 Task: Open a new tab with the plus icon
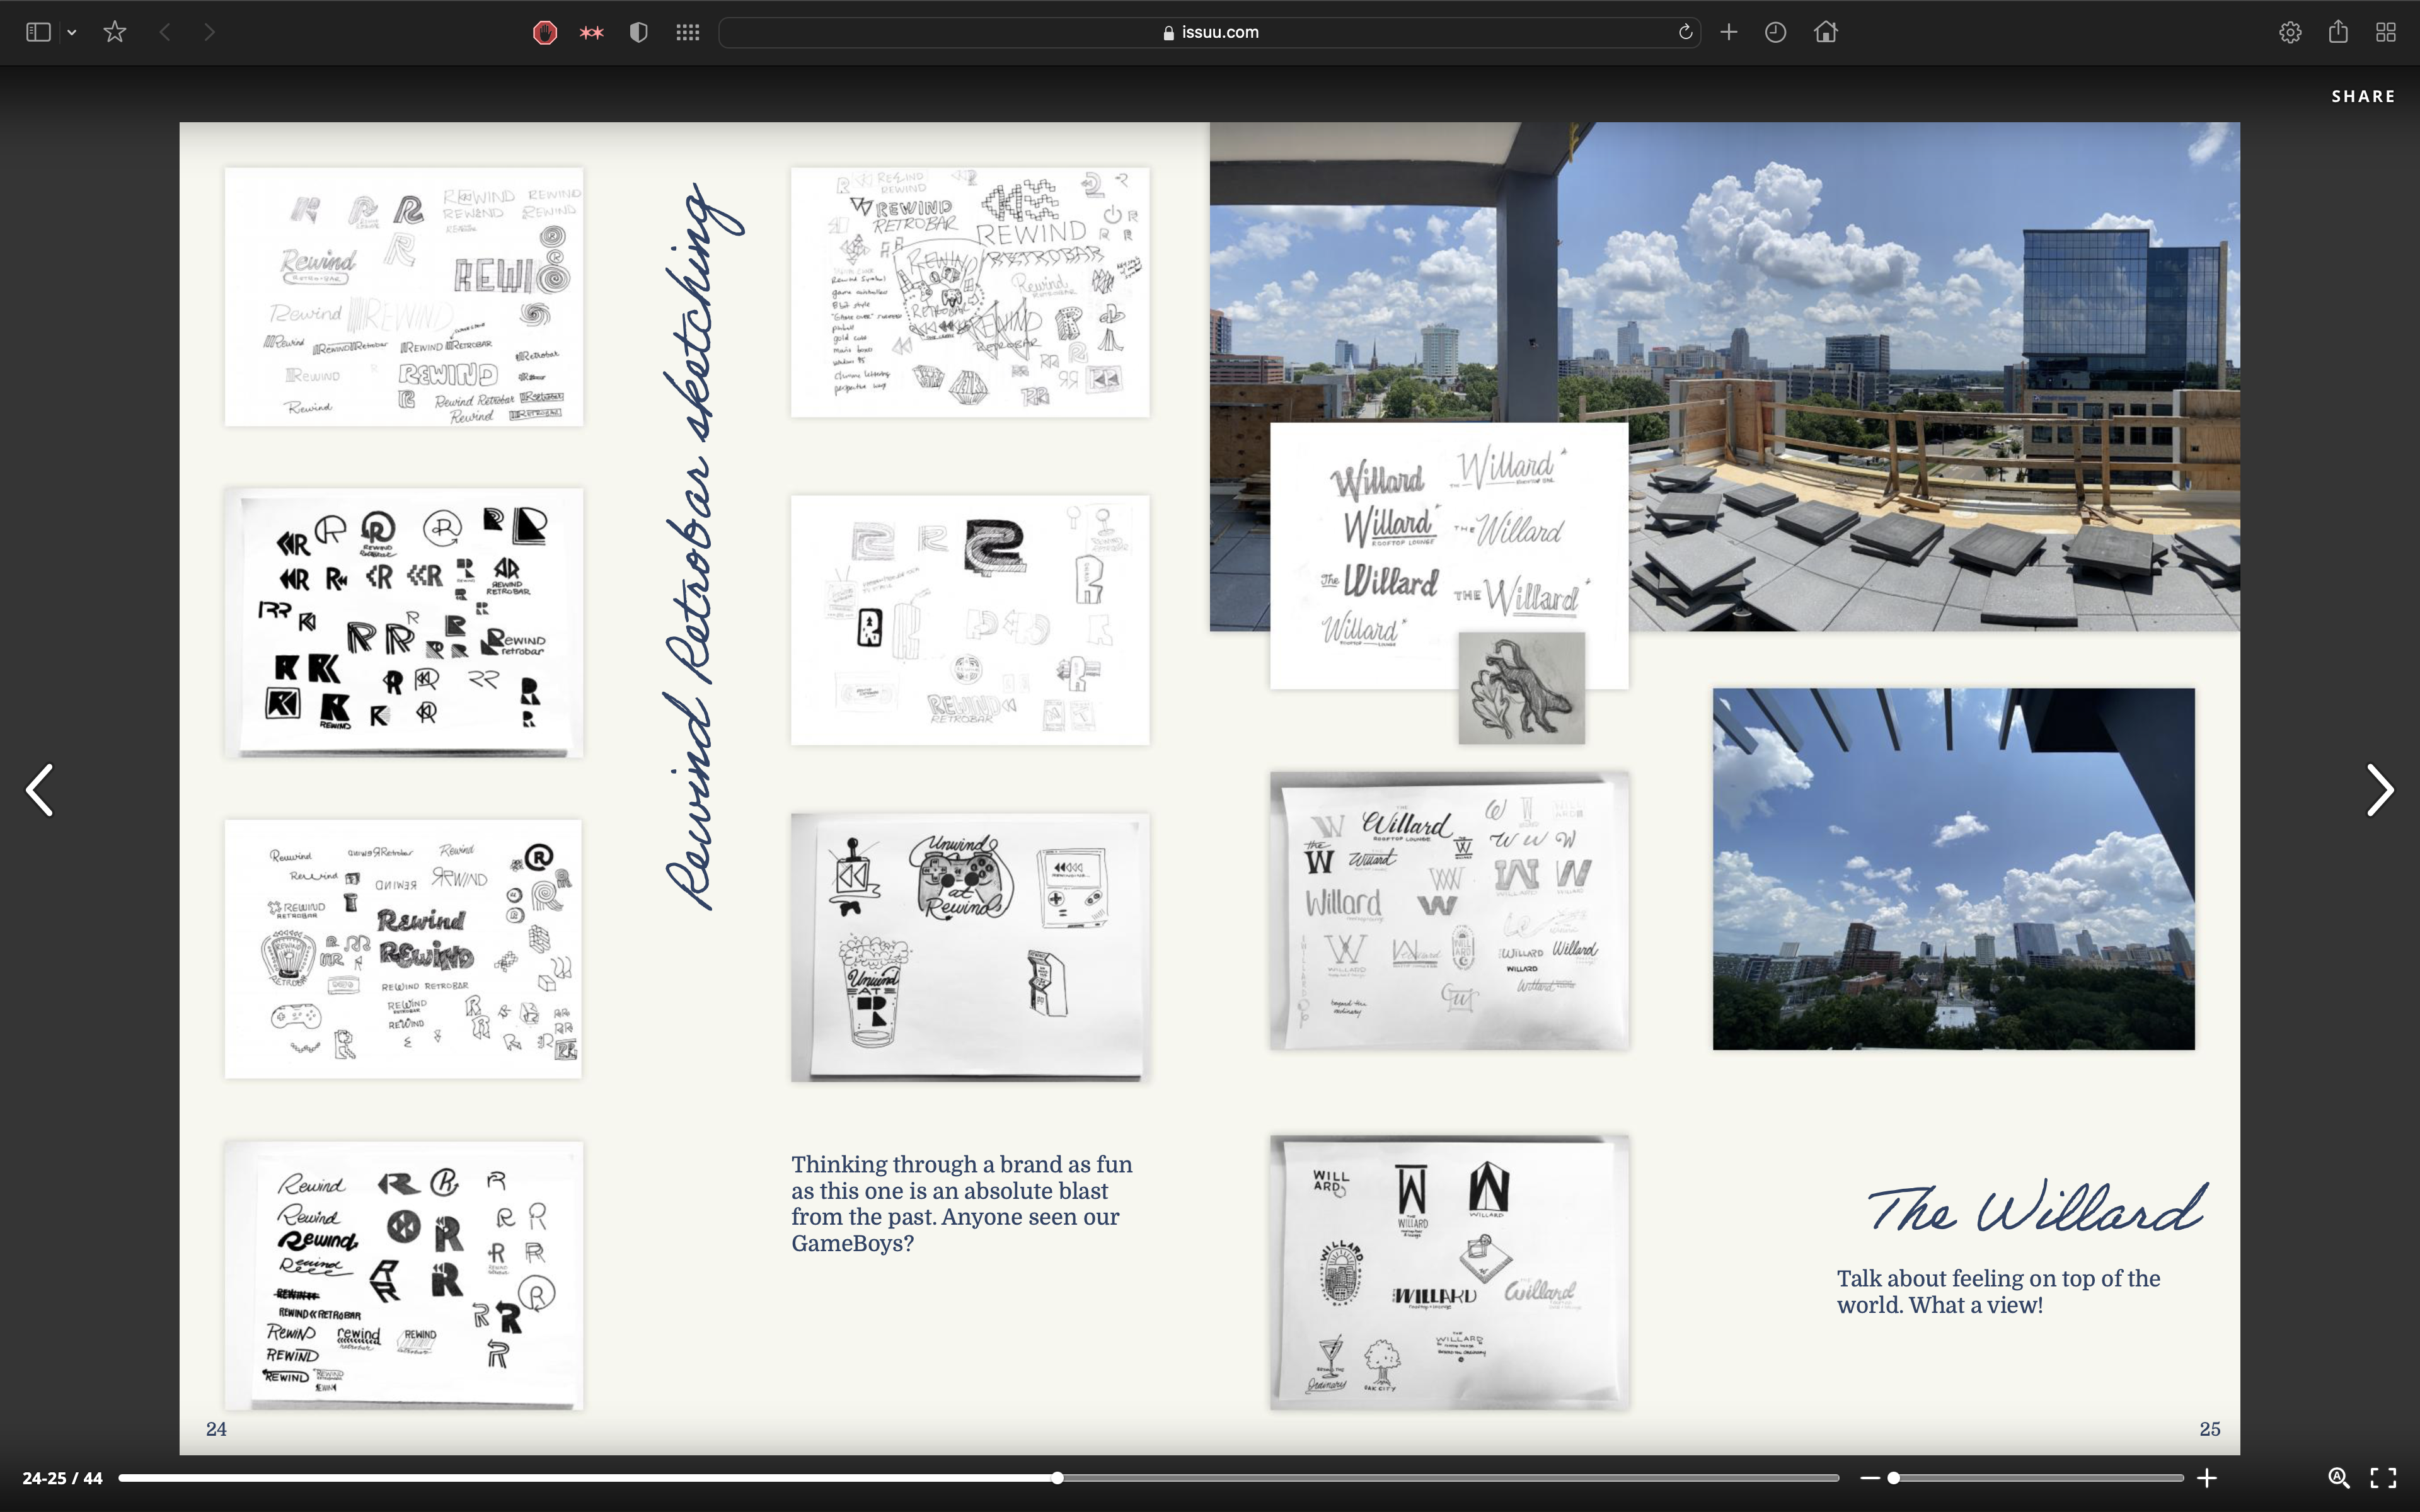click(1729, 32)
